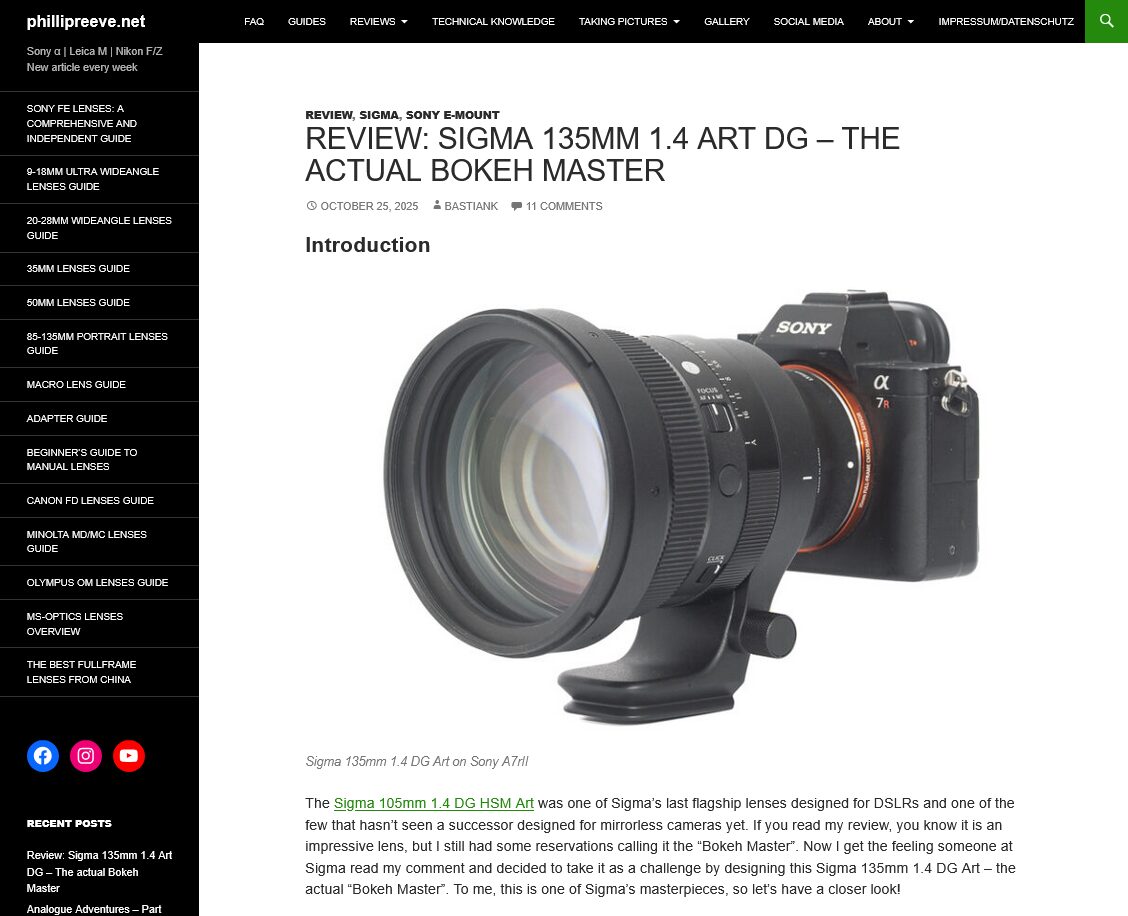Image resolution: width=1128 pixels, height=916 pixels.
Task: Open Impressum/Datenschutz page
Action: tap(1005, 21)
